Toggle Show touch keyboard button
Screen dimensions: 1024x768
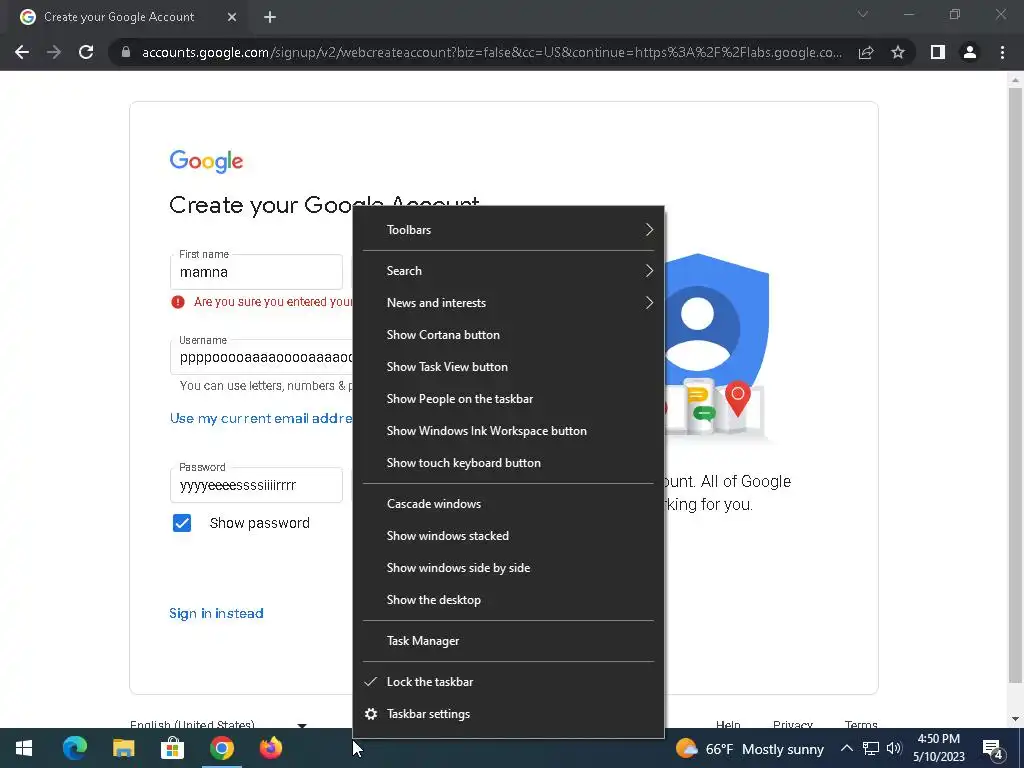pos(508,463)
